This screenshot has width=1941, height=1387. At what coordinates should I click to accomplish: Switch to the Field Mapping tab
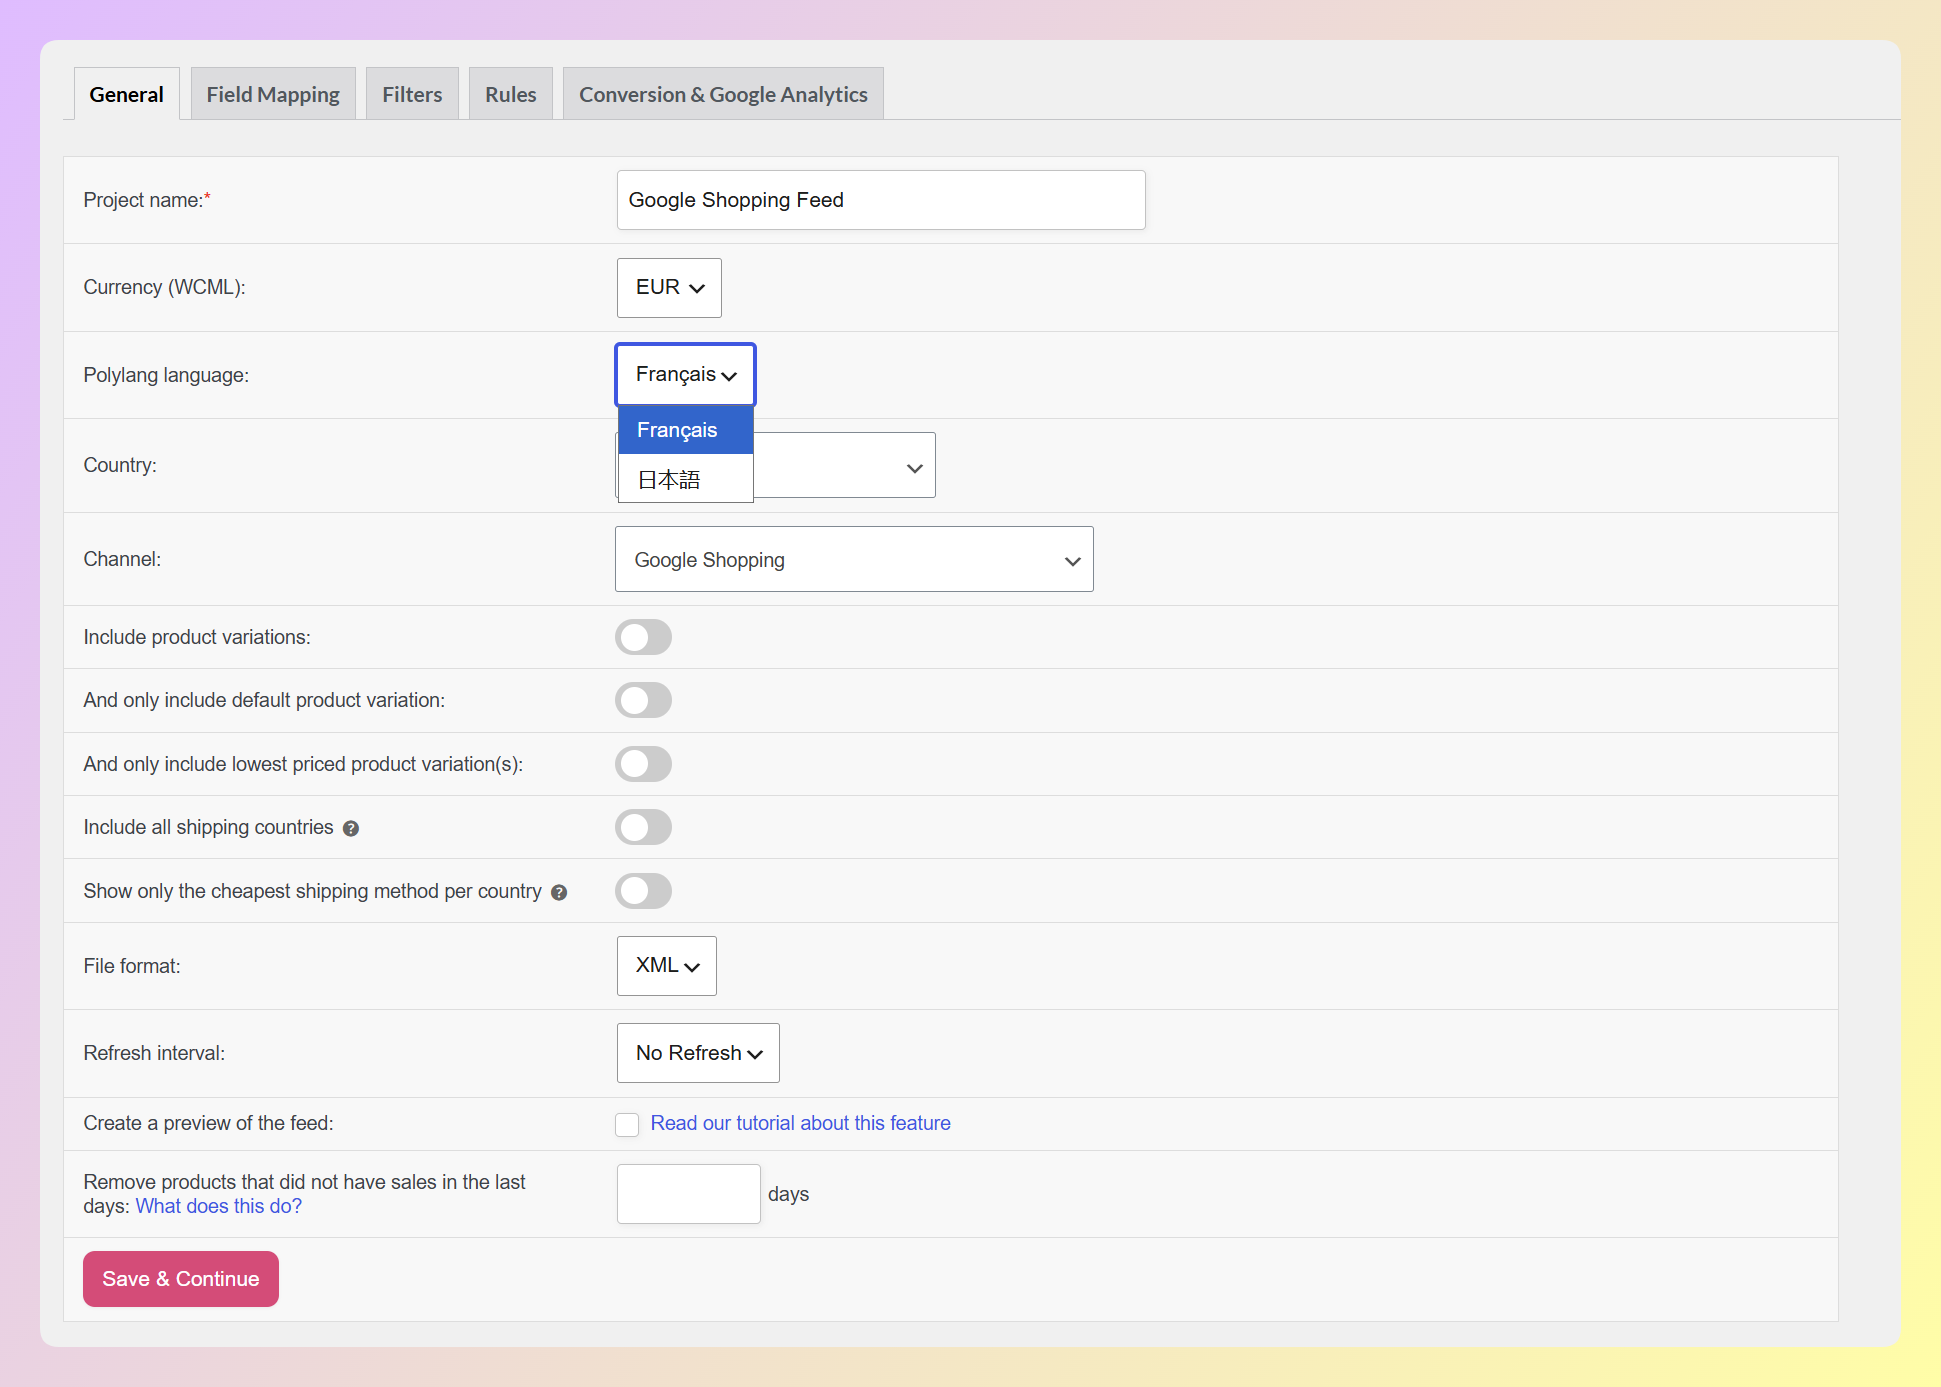[273, 94]
